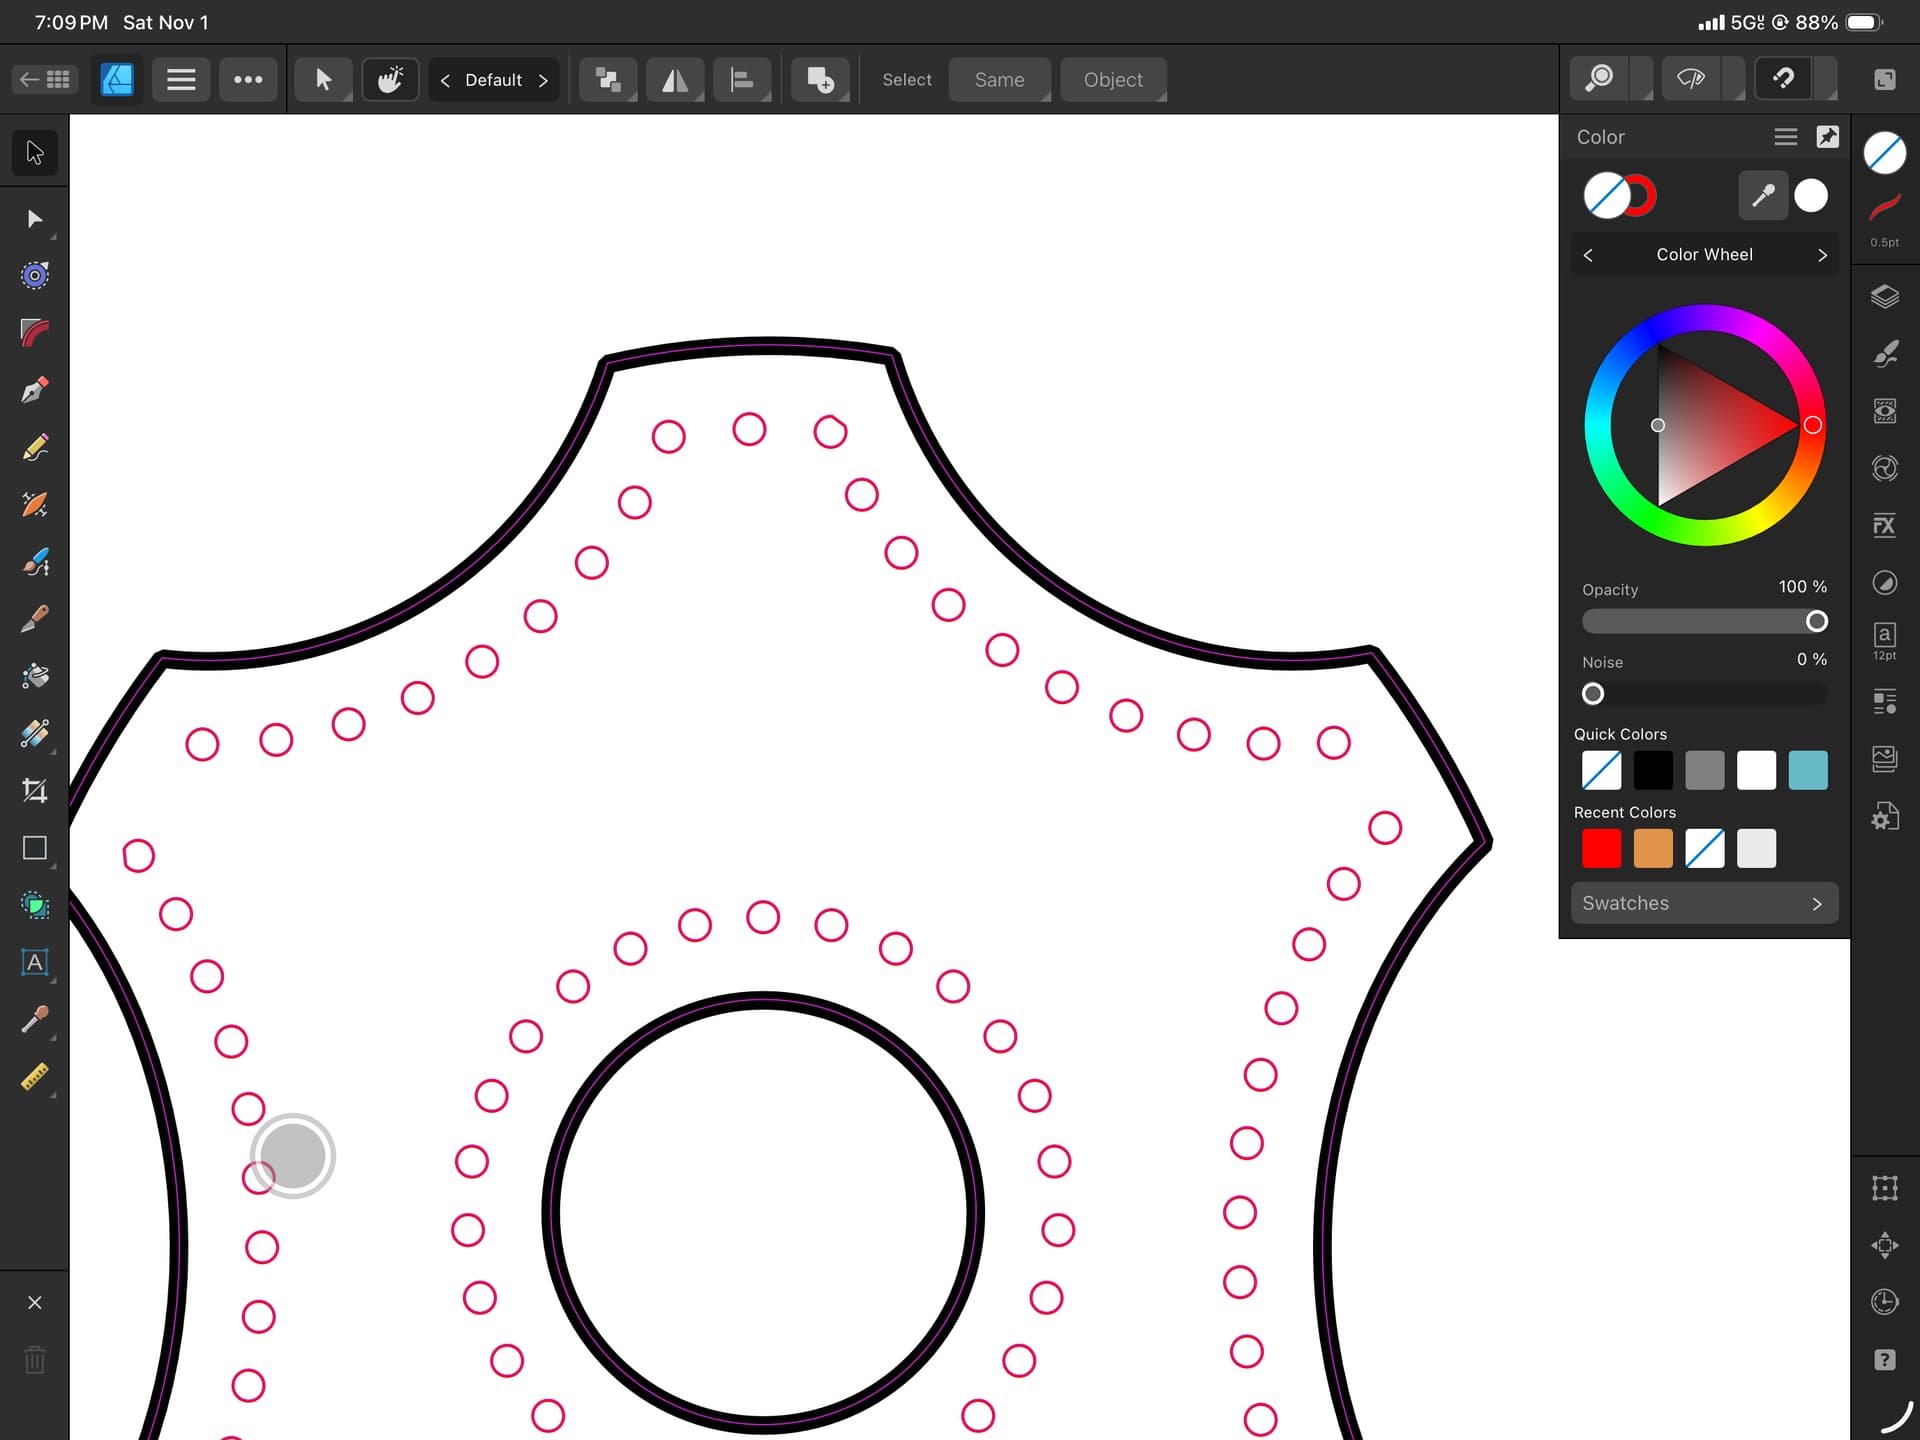Tap the Opacity slider handle
The height and width of the screenshot is (1440, 1920).
tap(1816, 621)
